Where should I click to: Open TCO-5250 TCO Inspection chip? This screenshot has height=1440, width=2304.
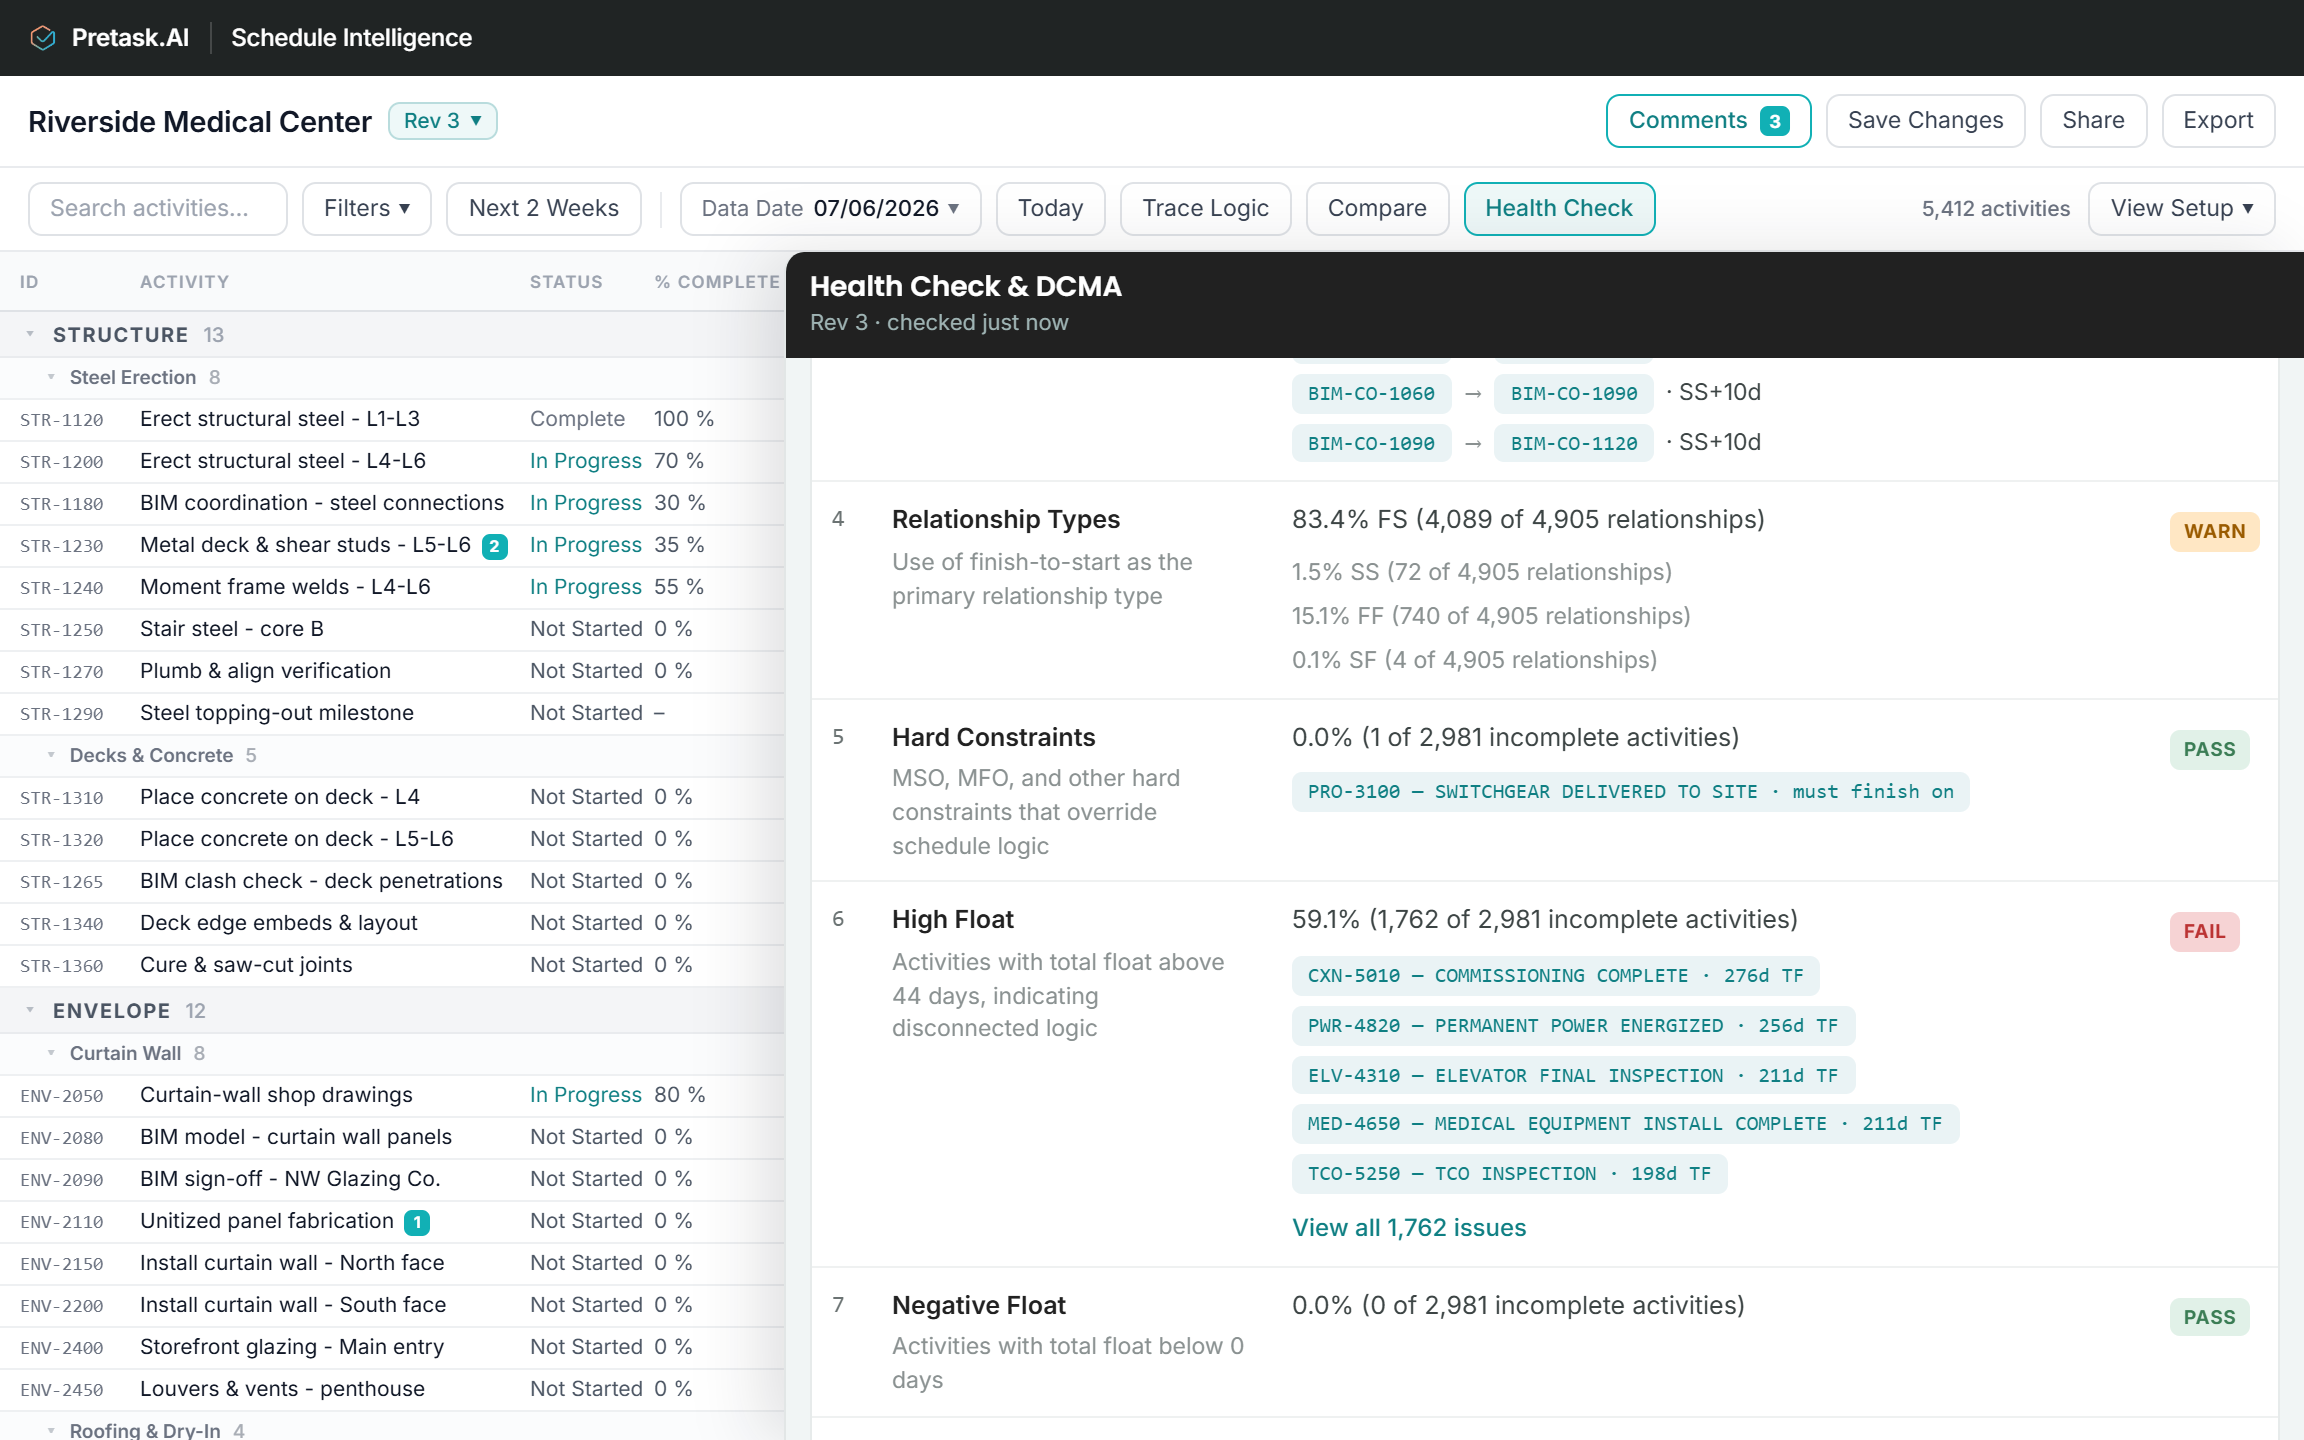click(1509, 1174)
